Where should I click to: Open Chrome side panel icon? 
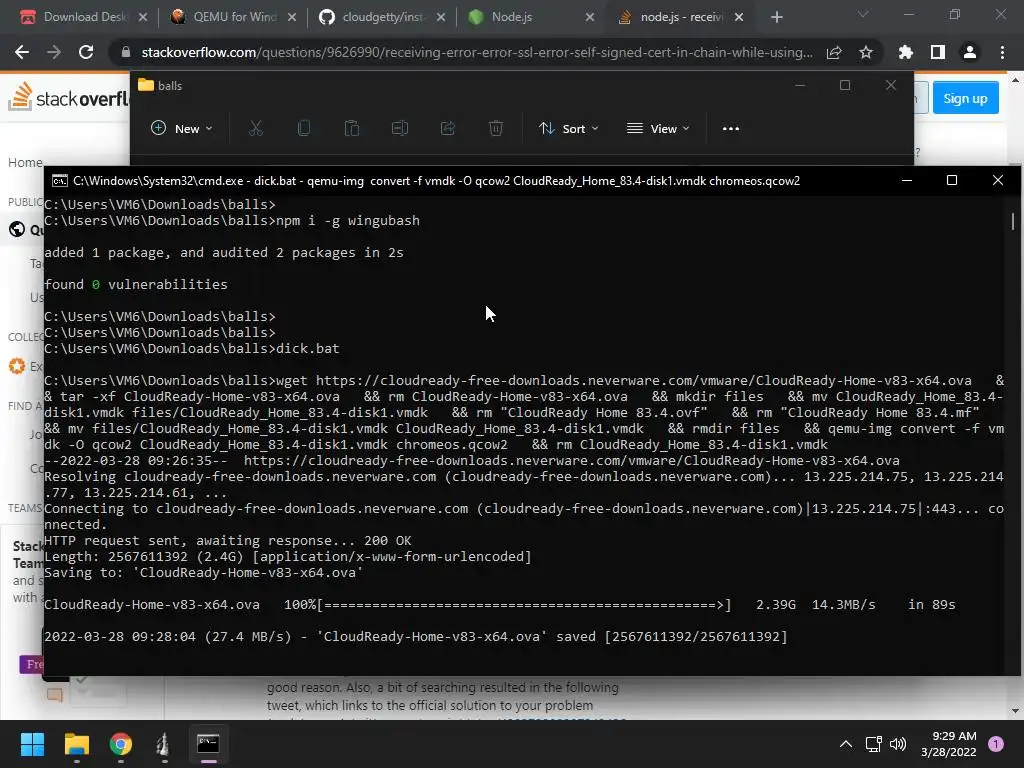coord(938,52)
